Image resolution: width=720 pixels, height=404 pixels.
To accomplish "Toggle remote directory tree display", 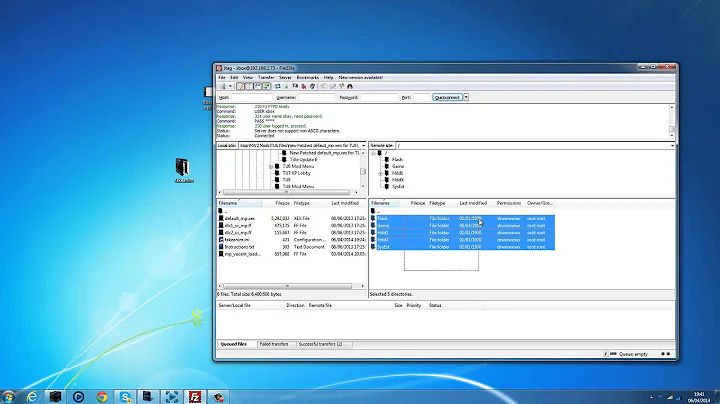I will [258, 86].
